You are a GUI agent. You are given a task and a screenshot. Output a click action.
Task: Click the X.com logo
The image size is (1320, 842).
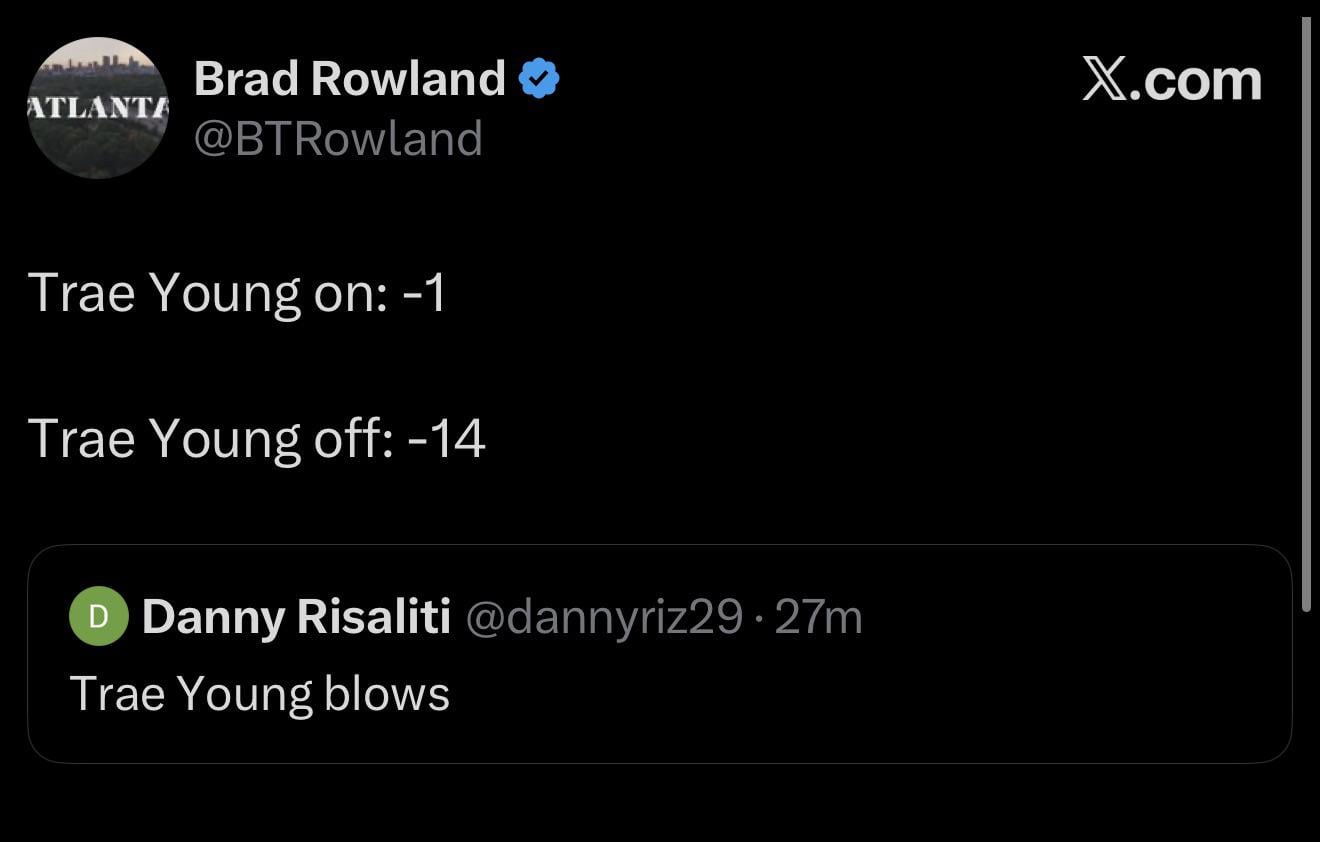click(x=1172, y=79)
